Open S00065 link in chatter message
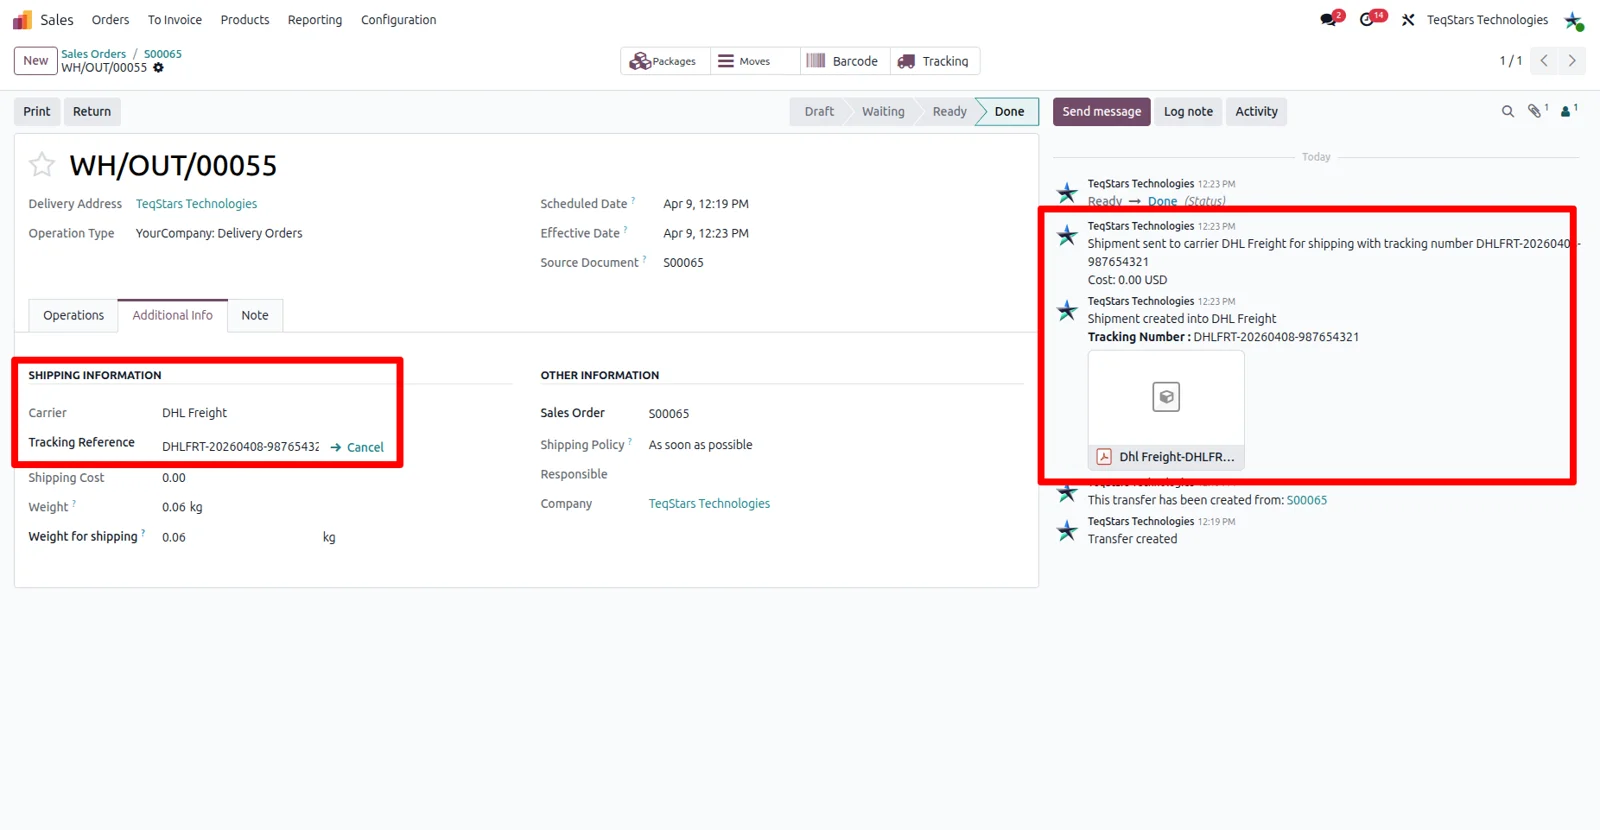1600x830 pixels. coord(1307,500)
